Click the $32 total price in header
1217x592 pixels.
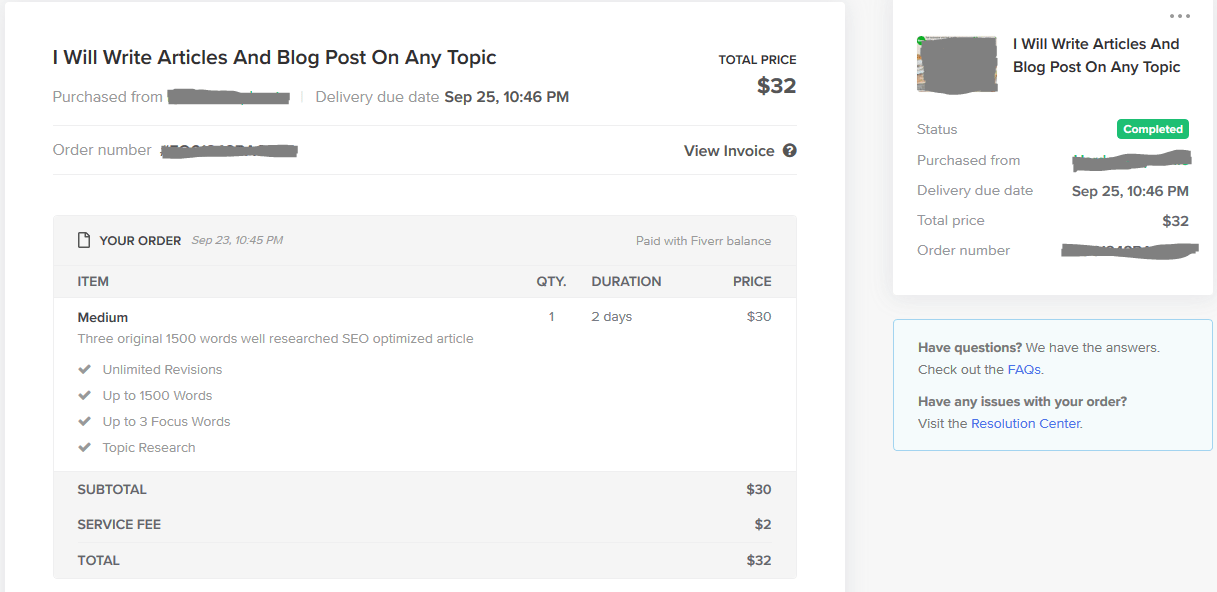pyautogui.click(x=776, y=86)
